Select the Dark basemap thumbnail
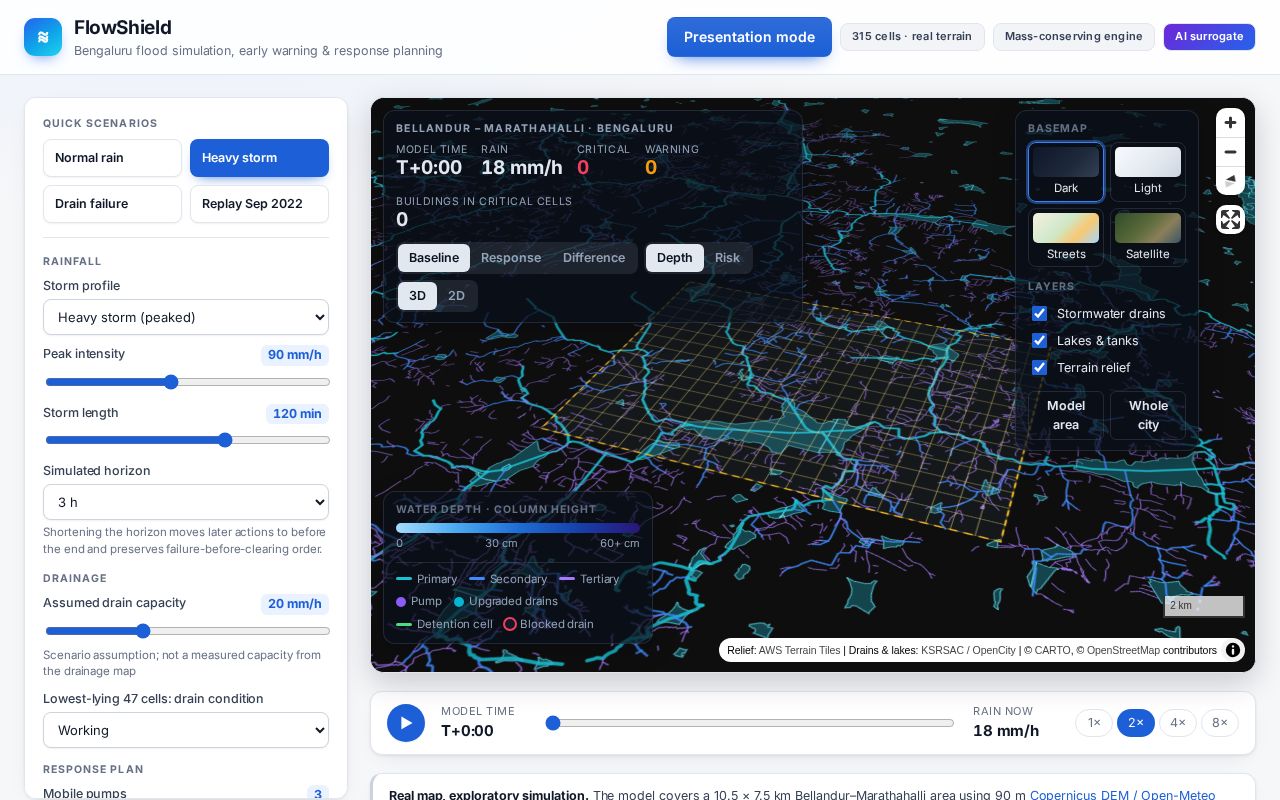 coord(1066,172)
